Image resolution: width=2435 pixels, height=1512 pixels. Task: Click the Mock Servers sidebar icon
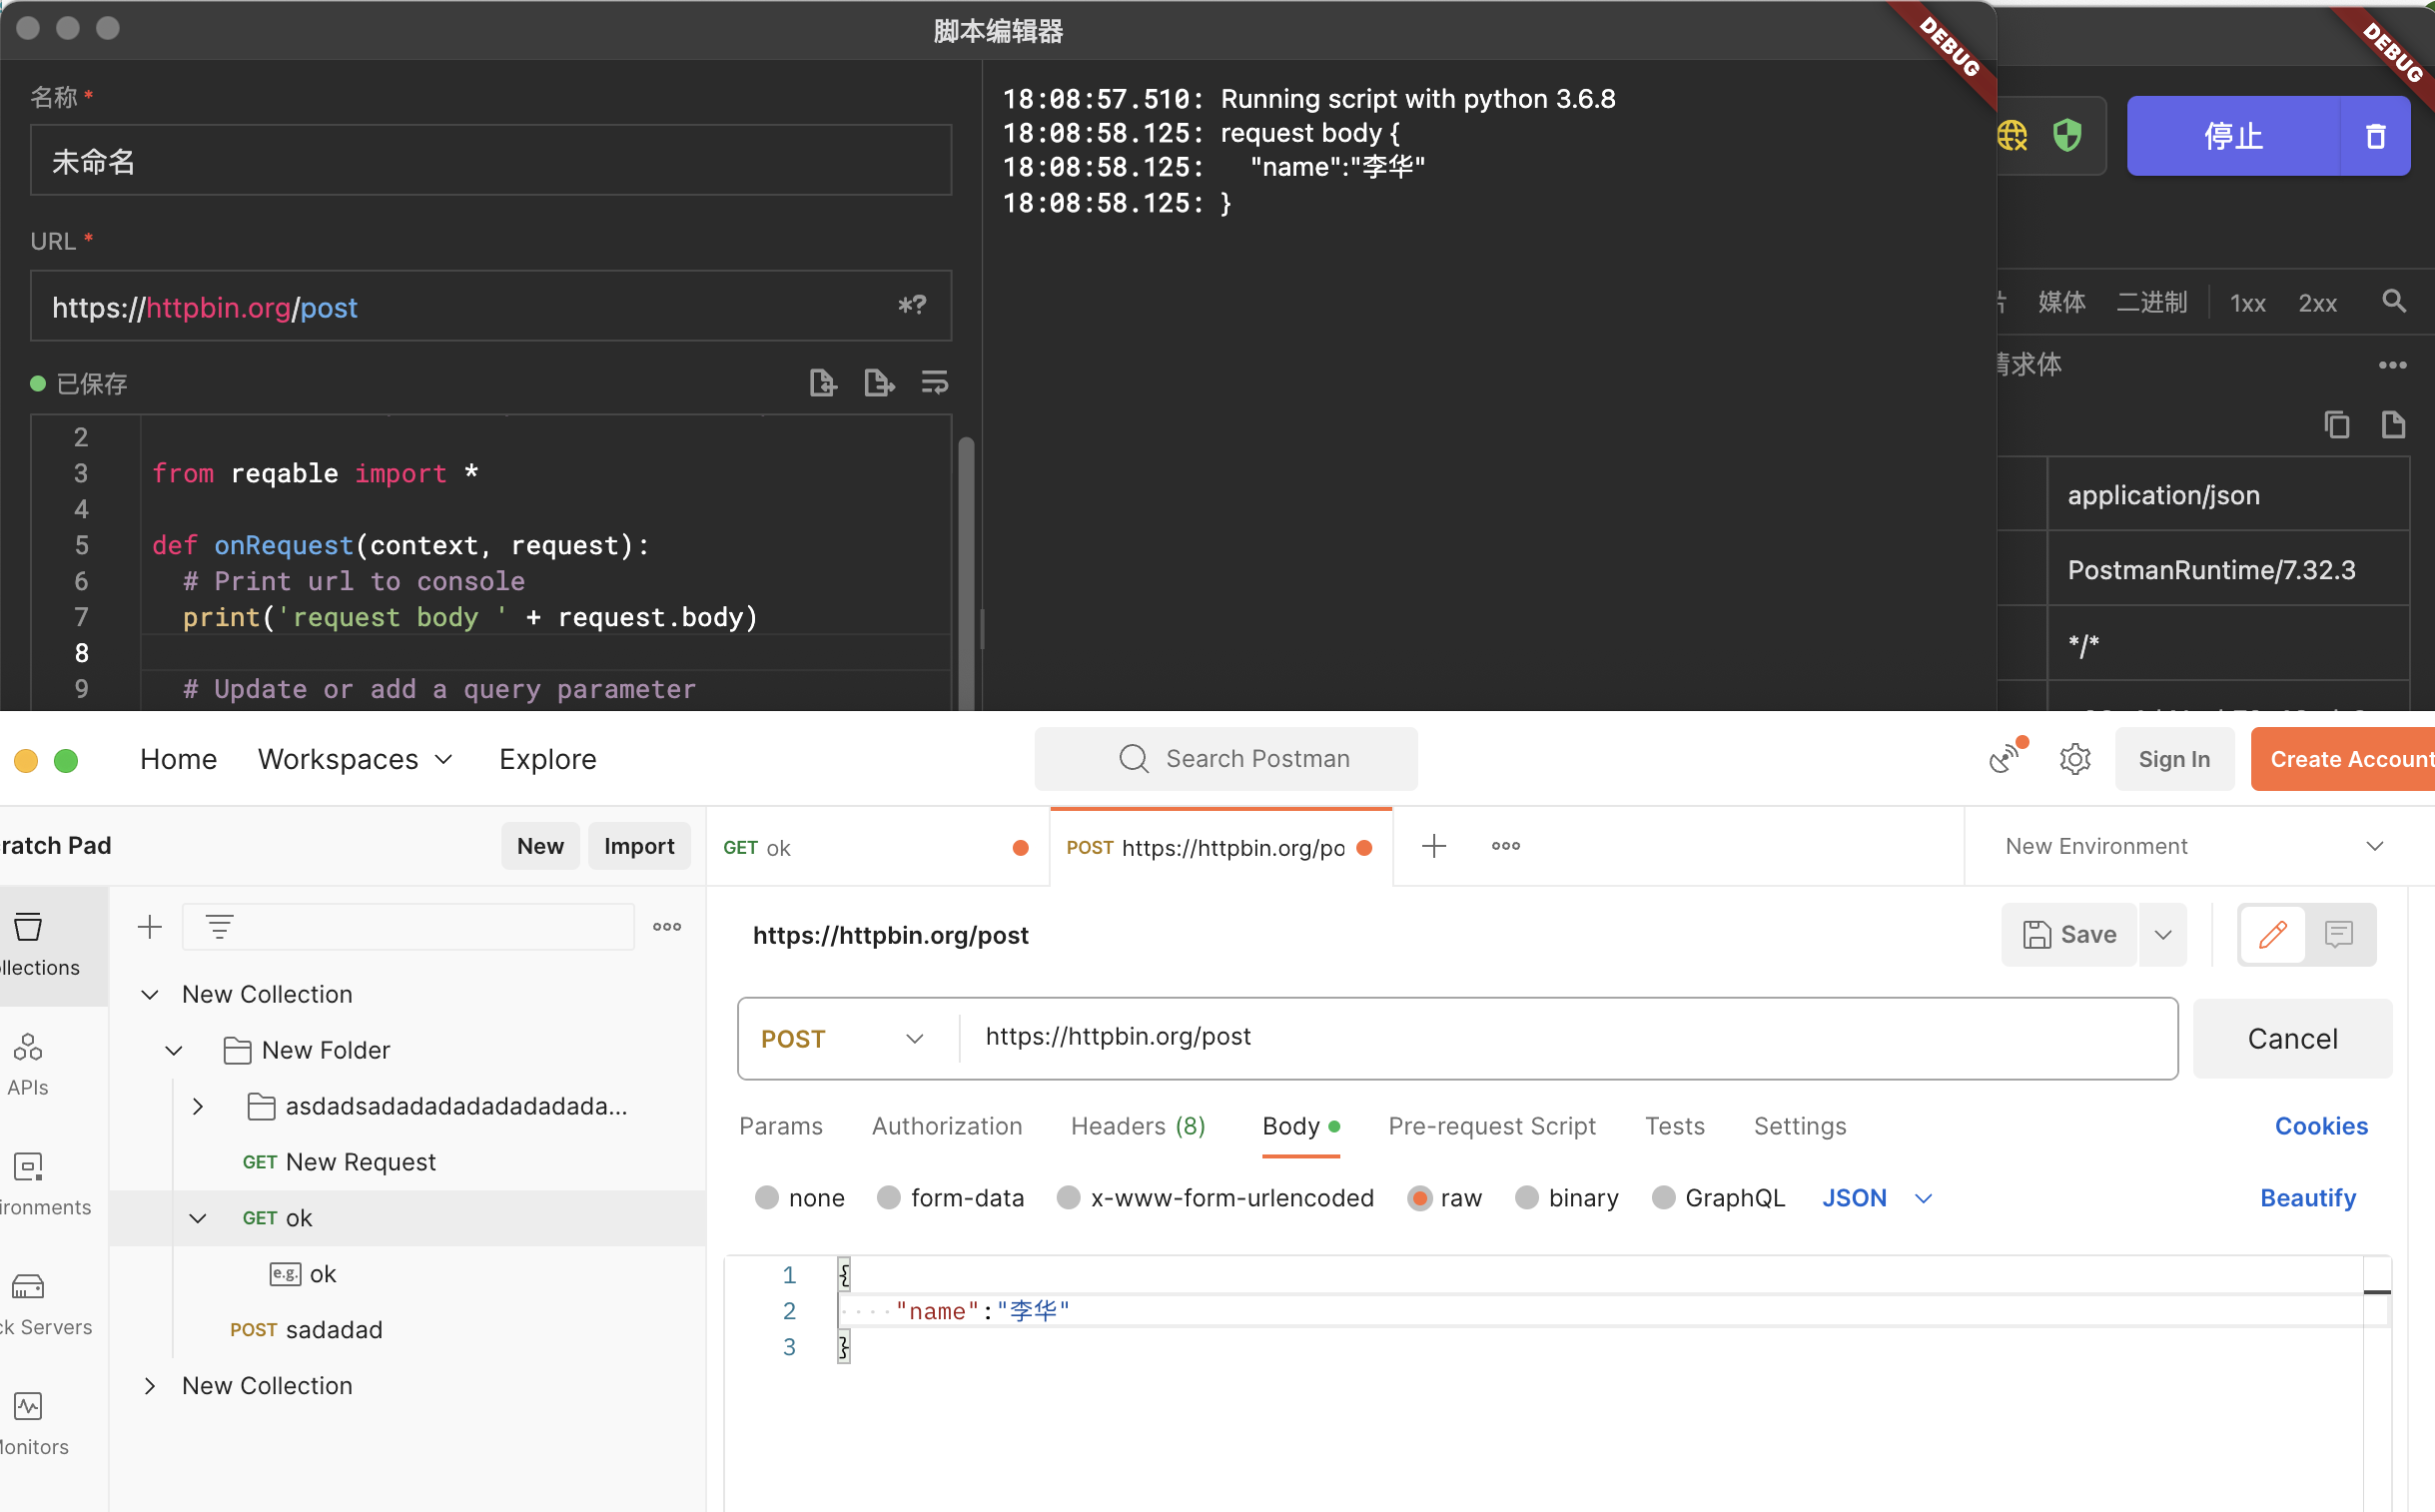click(27, 1289)
